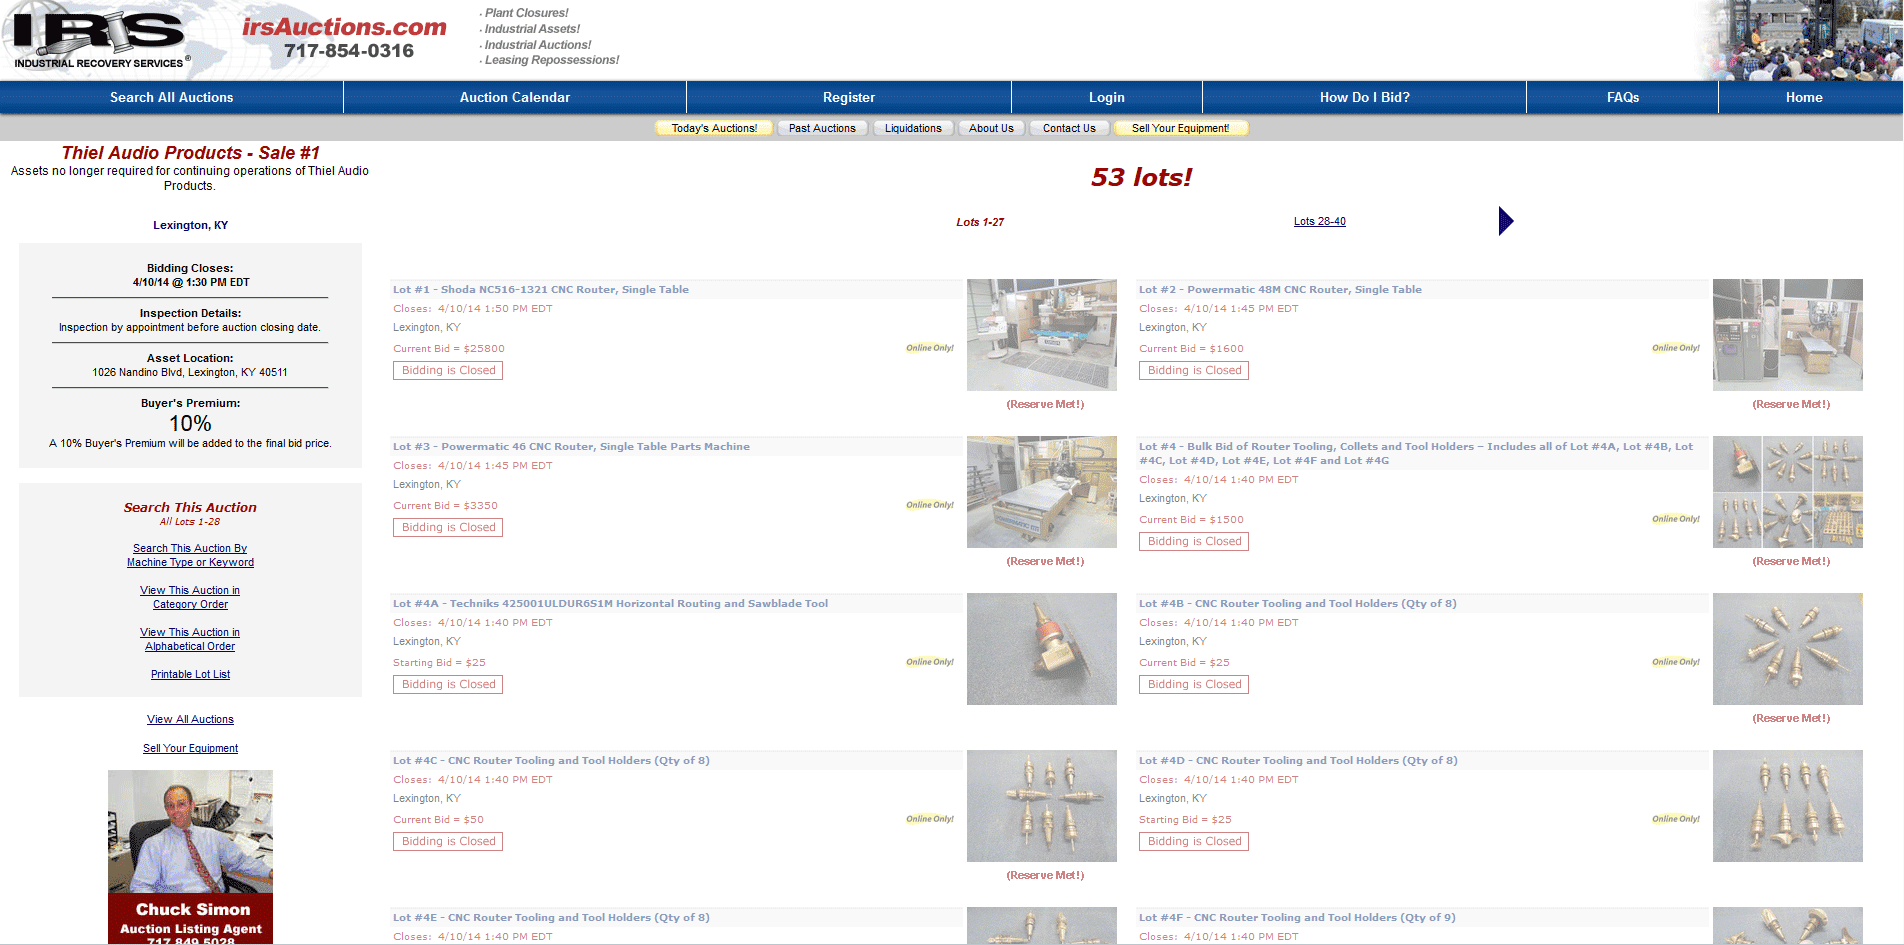Click Lot #1 Shoda router thumbnail
Screen dimensions: 1904x945
tap(1042, 335)
